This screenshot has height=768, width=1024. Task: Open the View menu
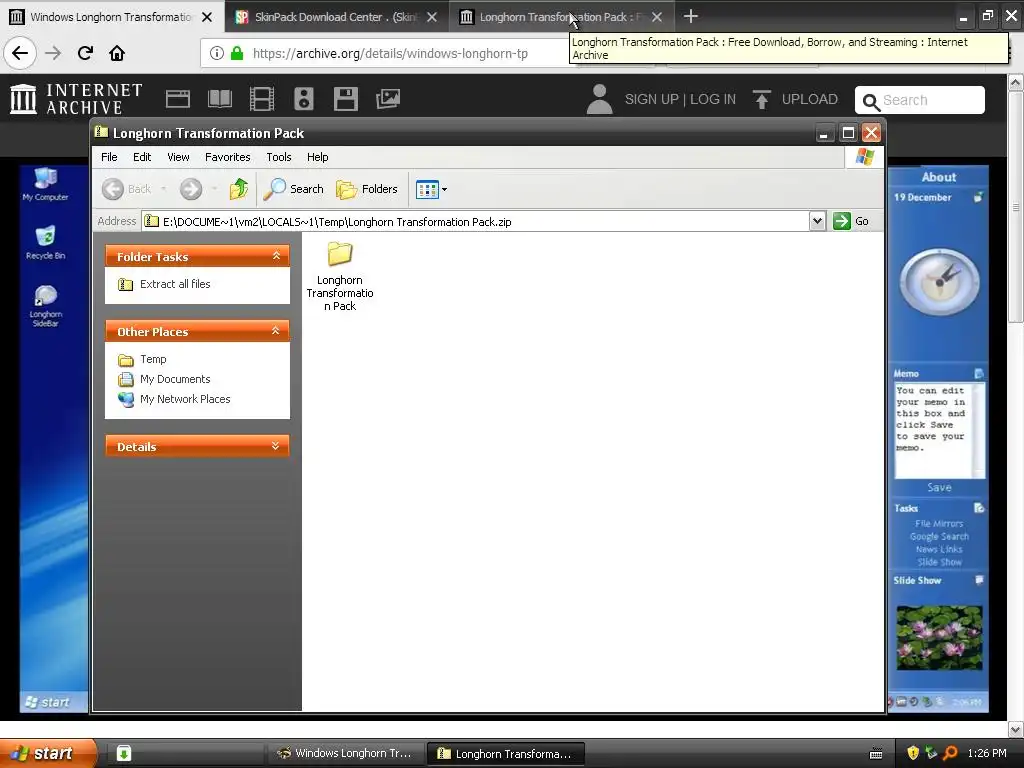pos(178,157)
